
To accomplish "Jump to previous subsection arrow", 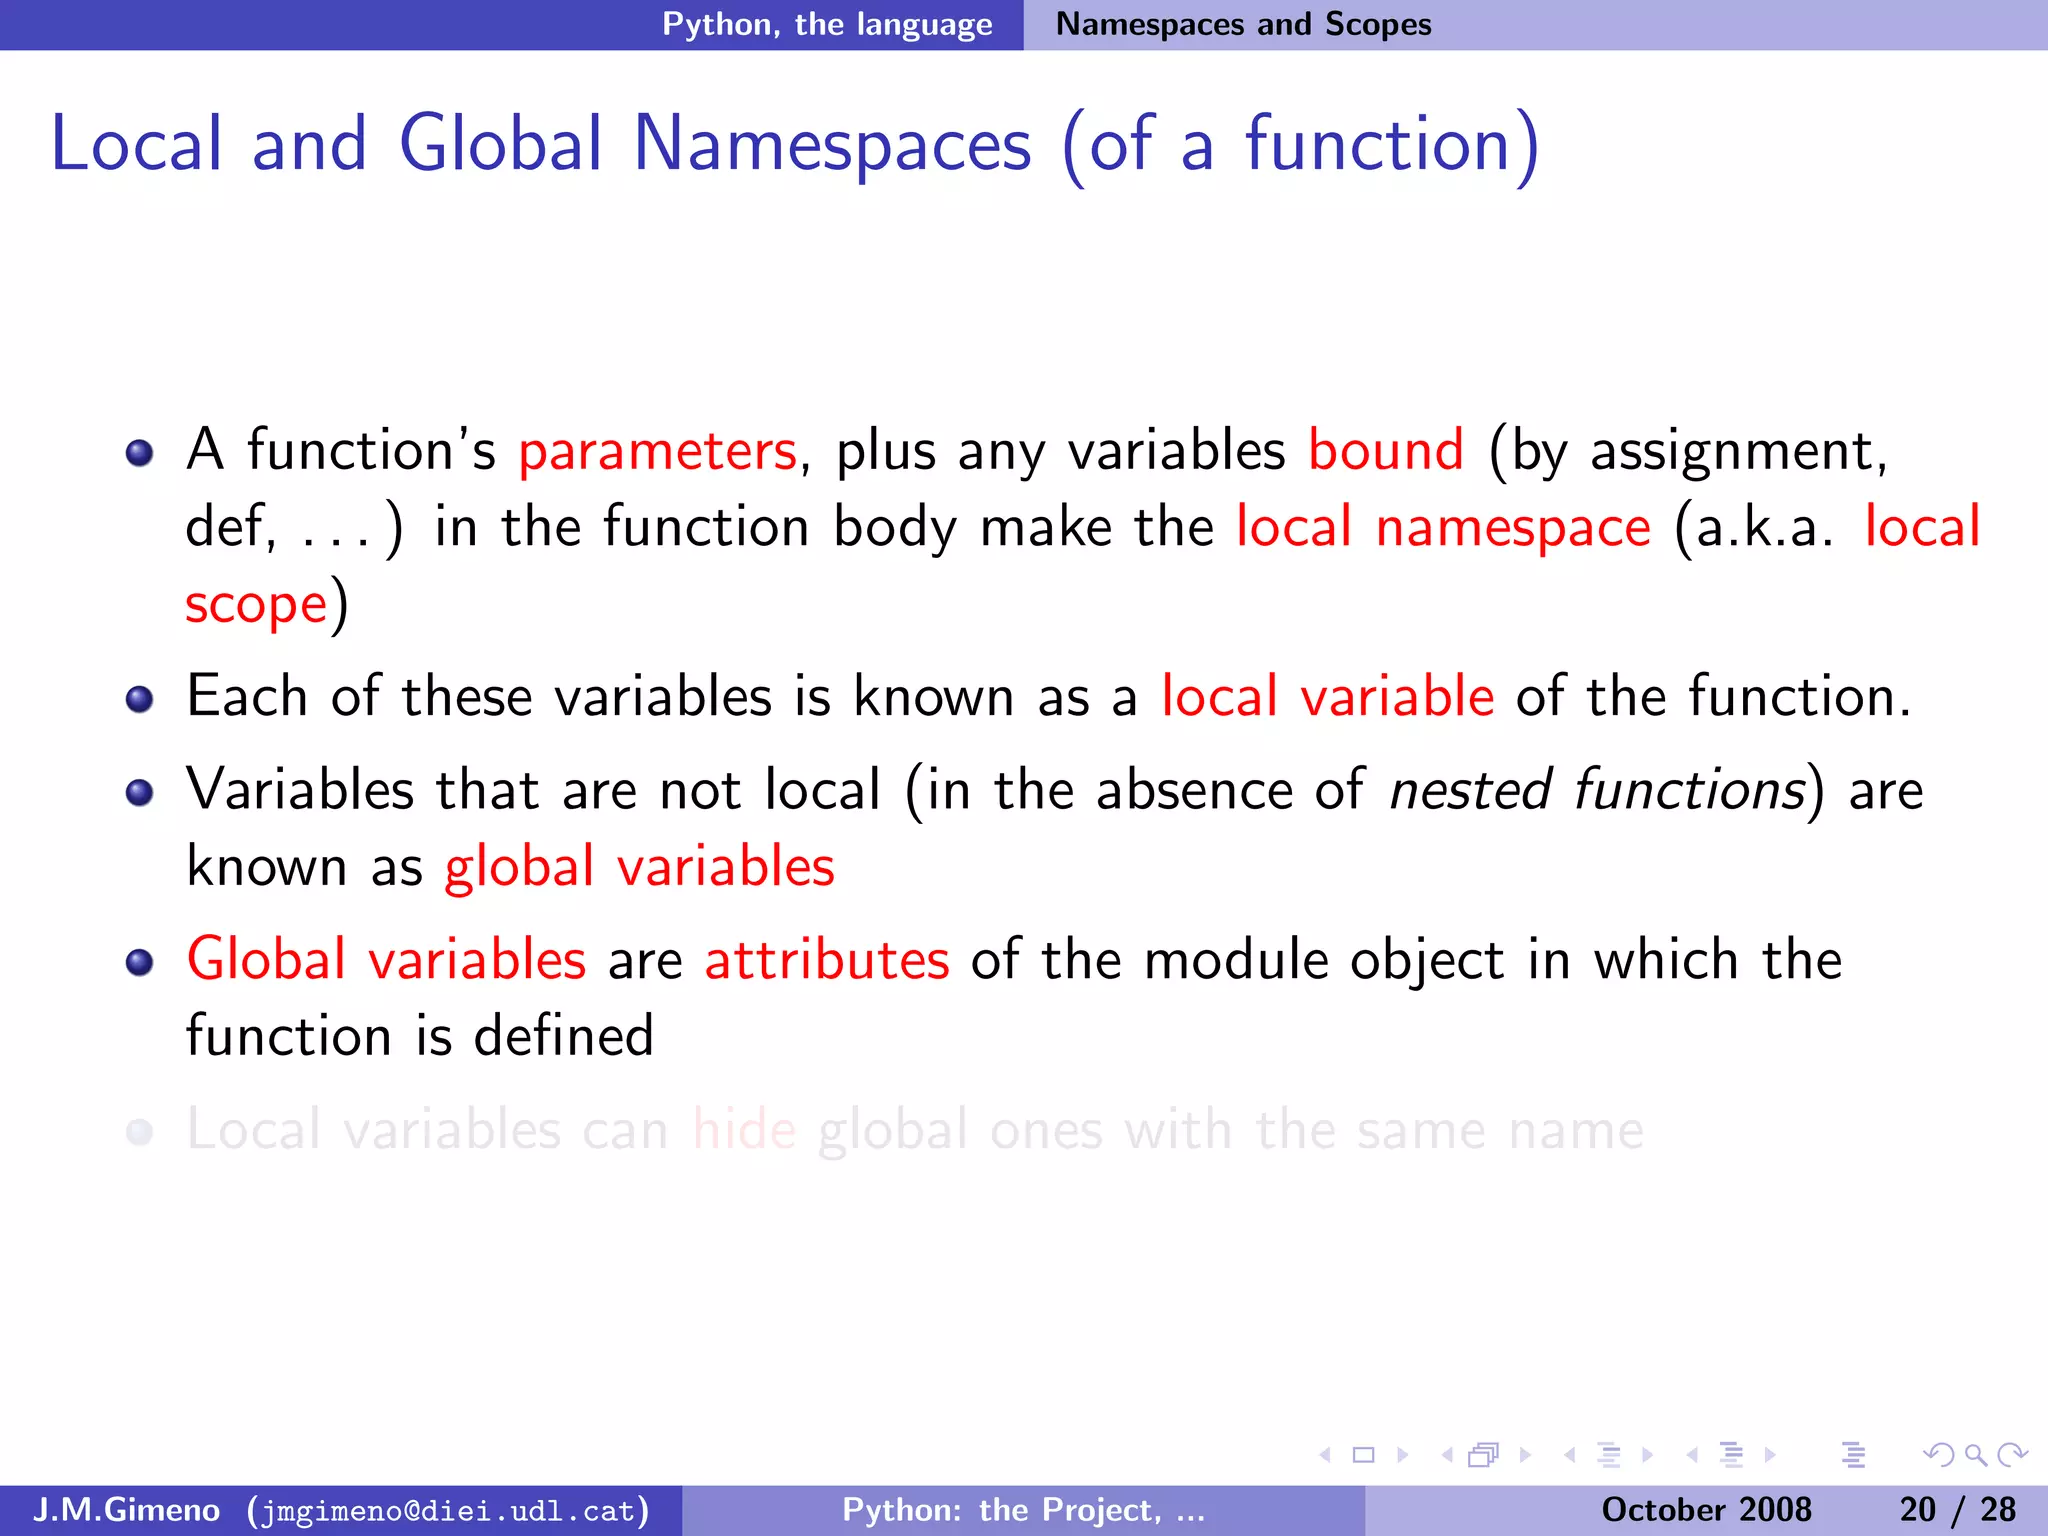I will [x=1570, y=1455].
